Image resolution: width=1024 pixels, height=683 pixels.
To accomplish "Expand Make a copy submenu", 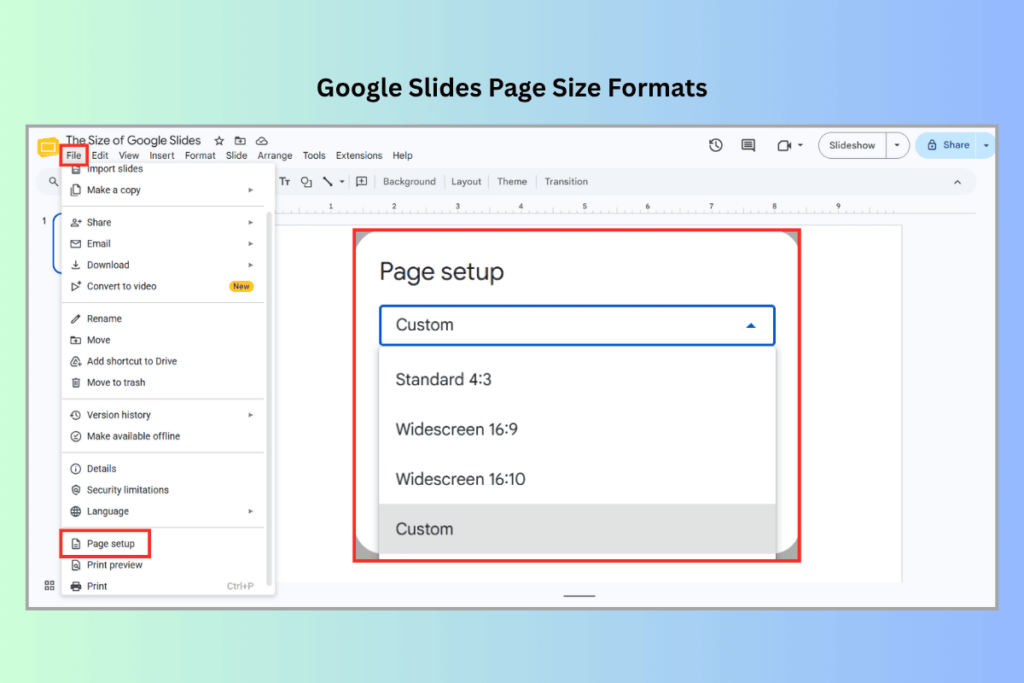I will coord(163,190).
